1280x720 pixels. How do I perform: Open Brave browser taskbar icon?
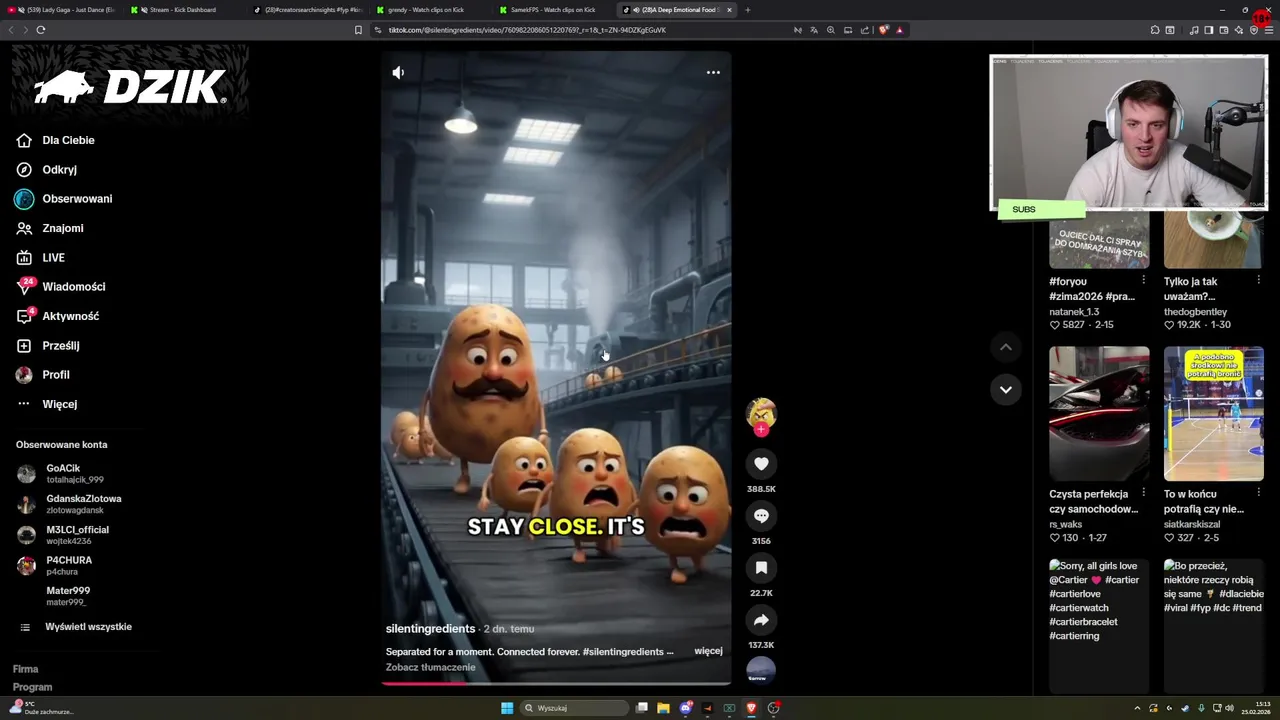coord(751,708)
